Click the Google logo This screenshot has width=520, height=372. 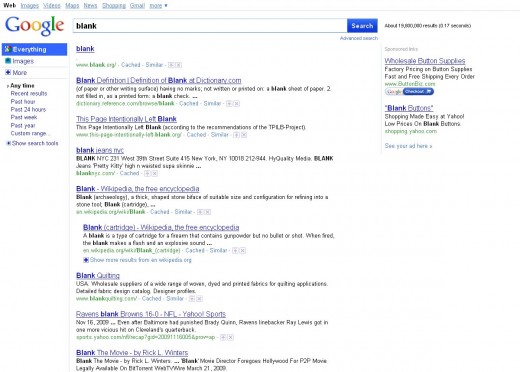pyautogui.click(x=34, y=25)
